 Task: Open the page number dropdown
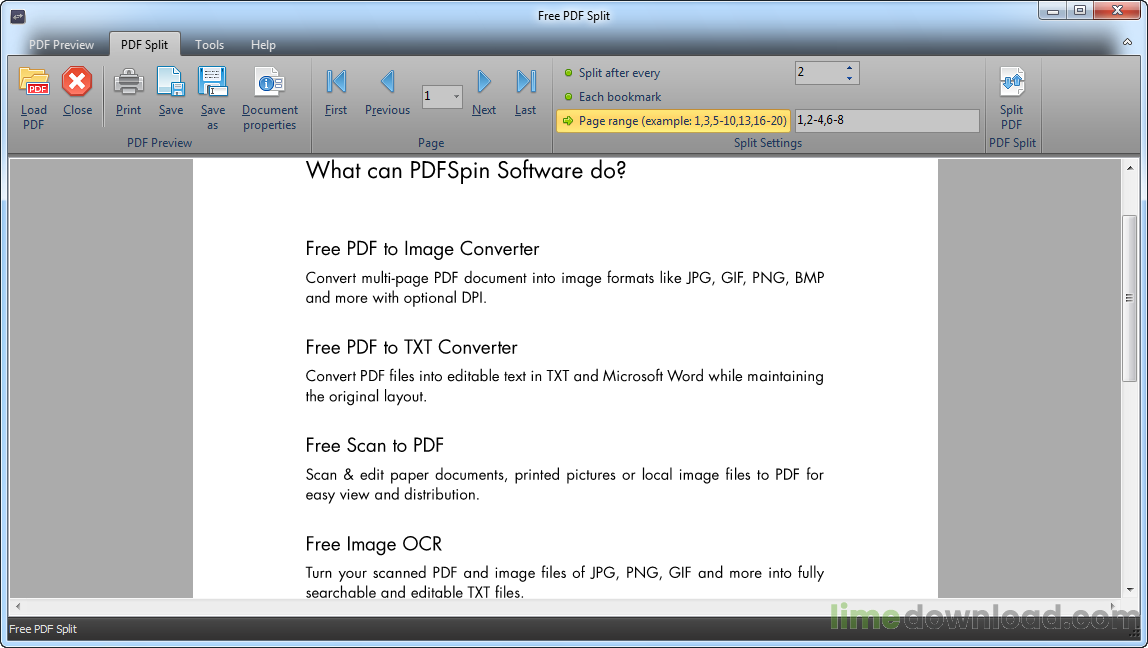click(x=456, y=97)
